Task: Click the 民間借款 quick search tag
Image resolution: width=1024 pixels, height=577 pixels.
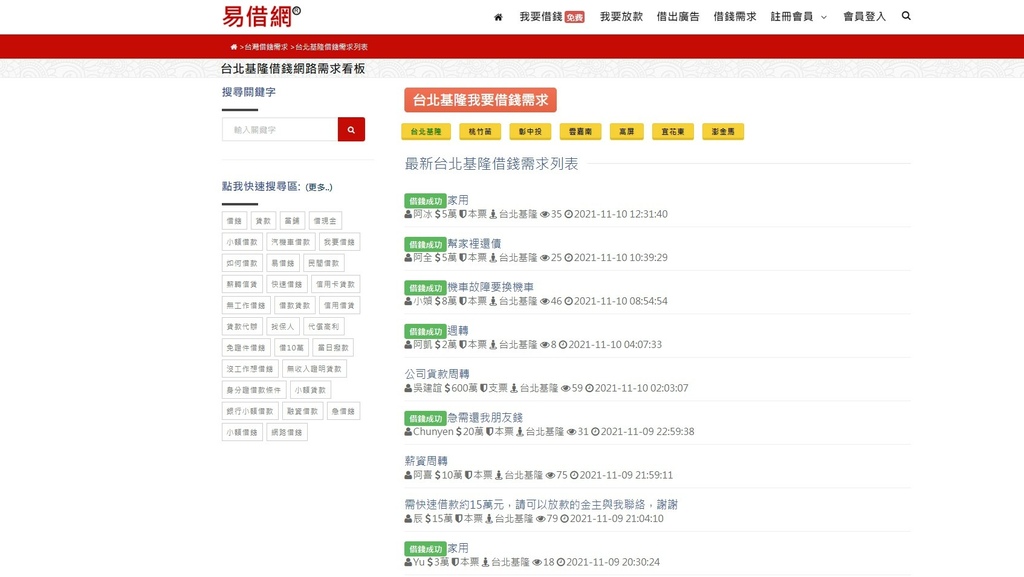Action: [324, 263]
